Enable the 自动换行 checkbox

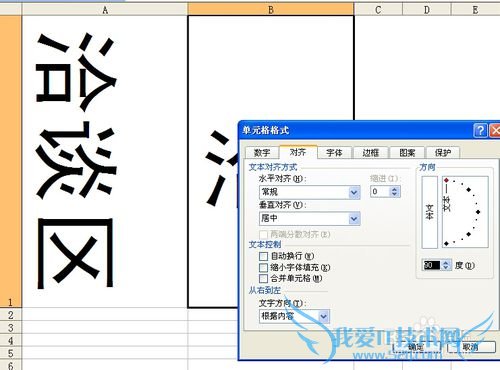[x=263, y=256]
